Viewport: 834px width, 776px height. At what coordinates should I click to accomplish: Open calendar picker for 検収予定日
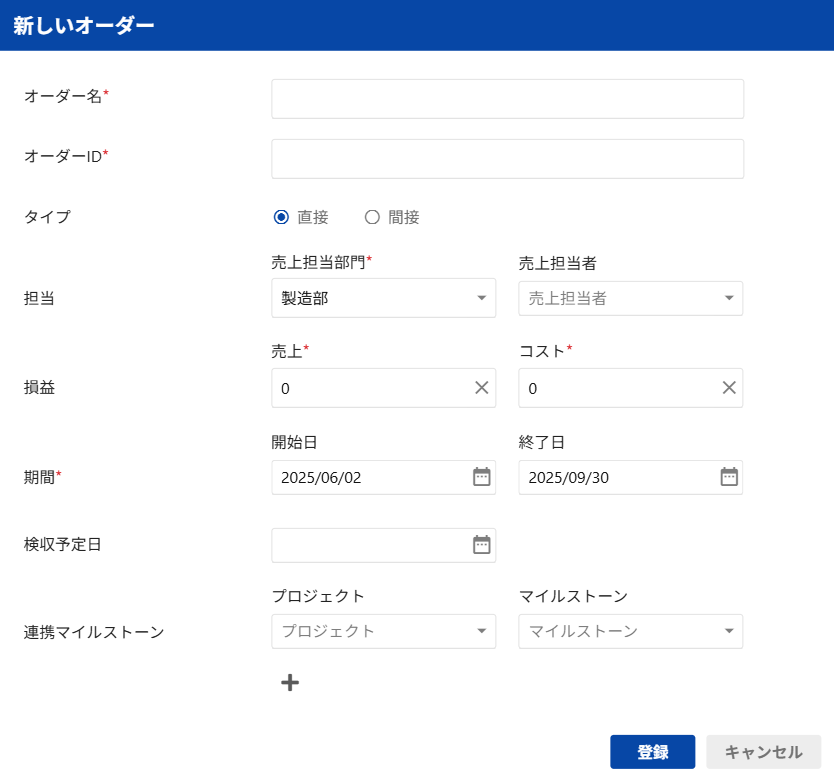[x=481, y=545]
